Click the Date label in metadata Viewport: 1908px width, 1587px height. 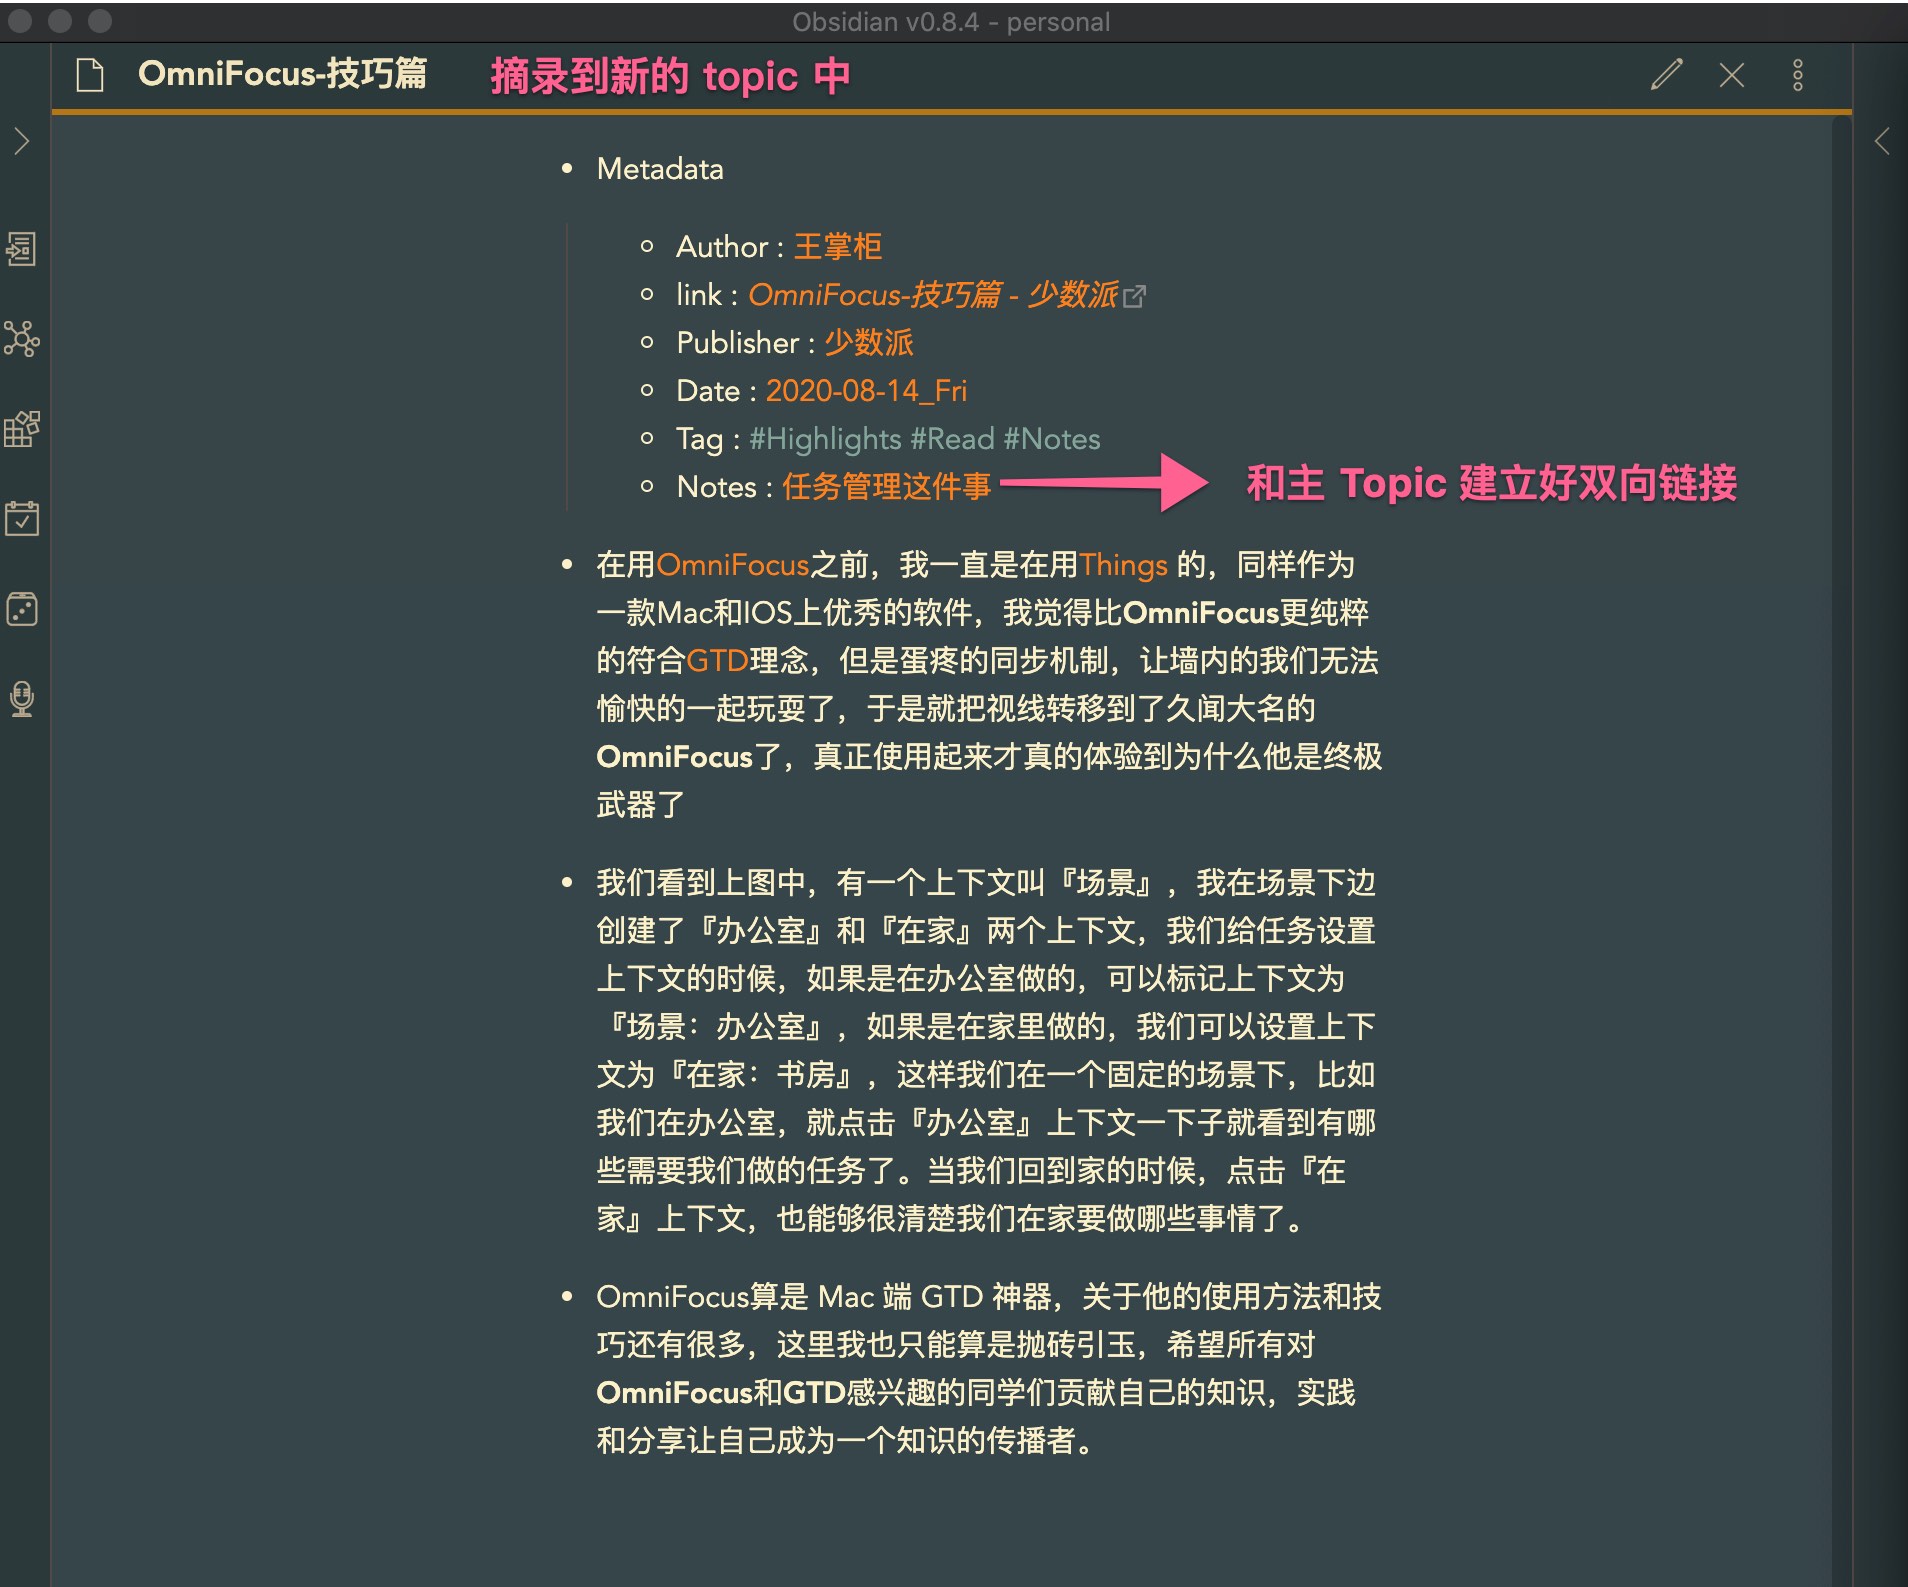pyautogui.click(x=708, y=390)
